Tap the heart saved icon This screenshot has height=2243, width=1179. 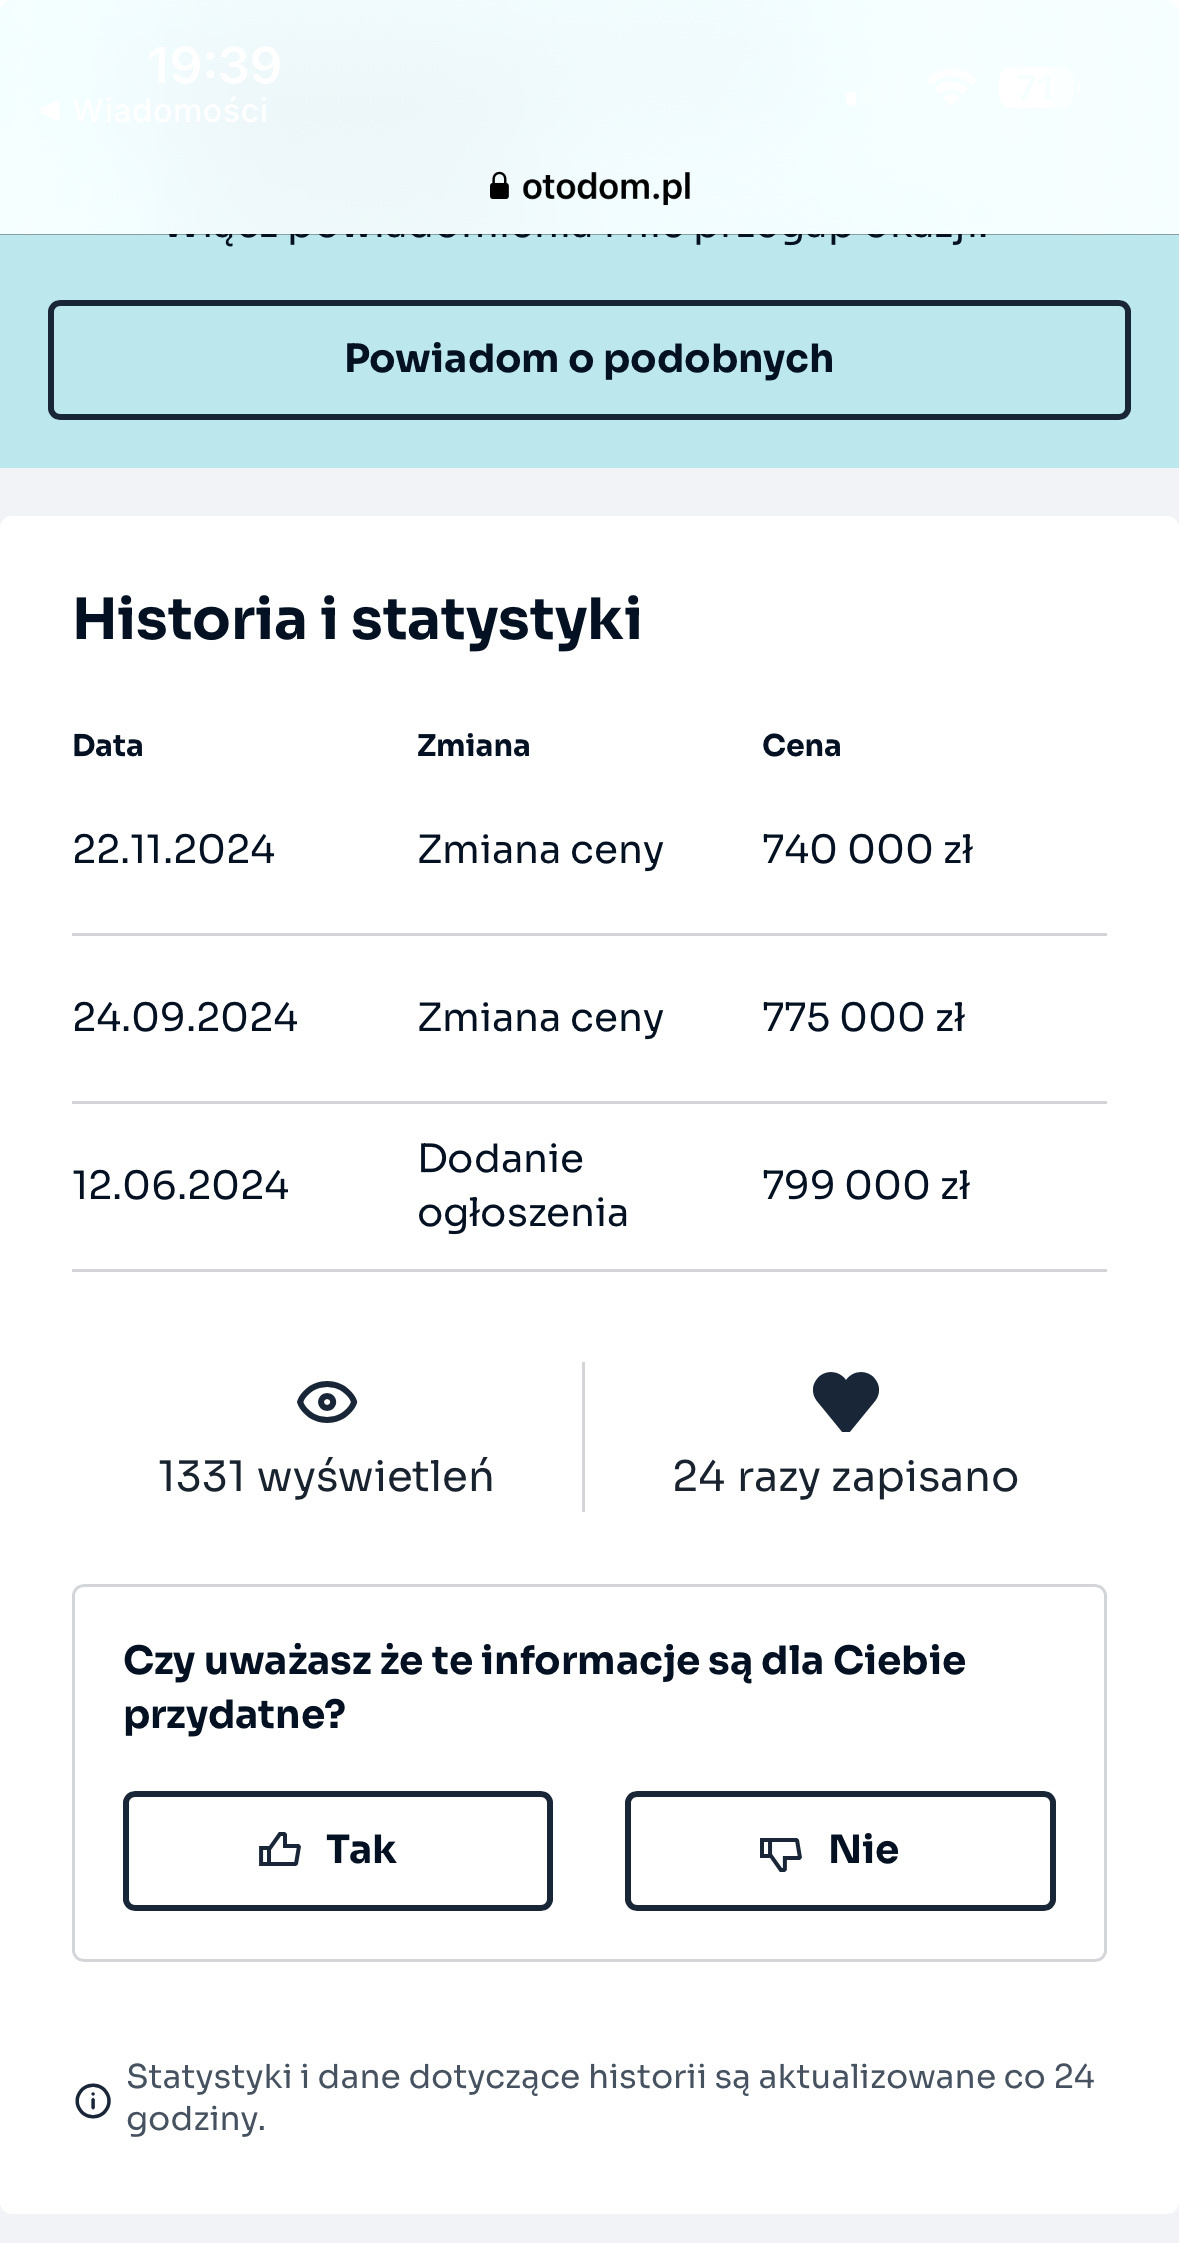[x=845, y=1401]
